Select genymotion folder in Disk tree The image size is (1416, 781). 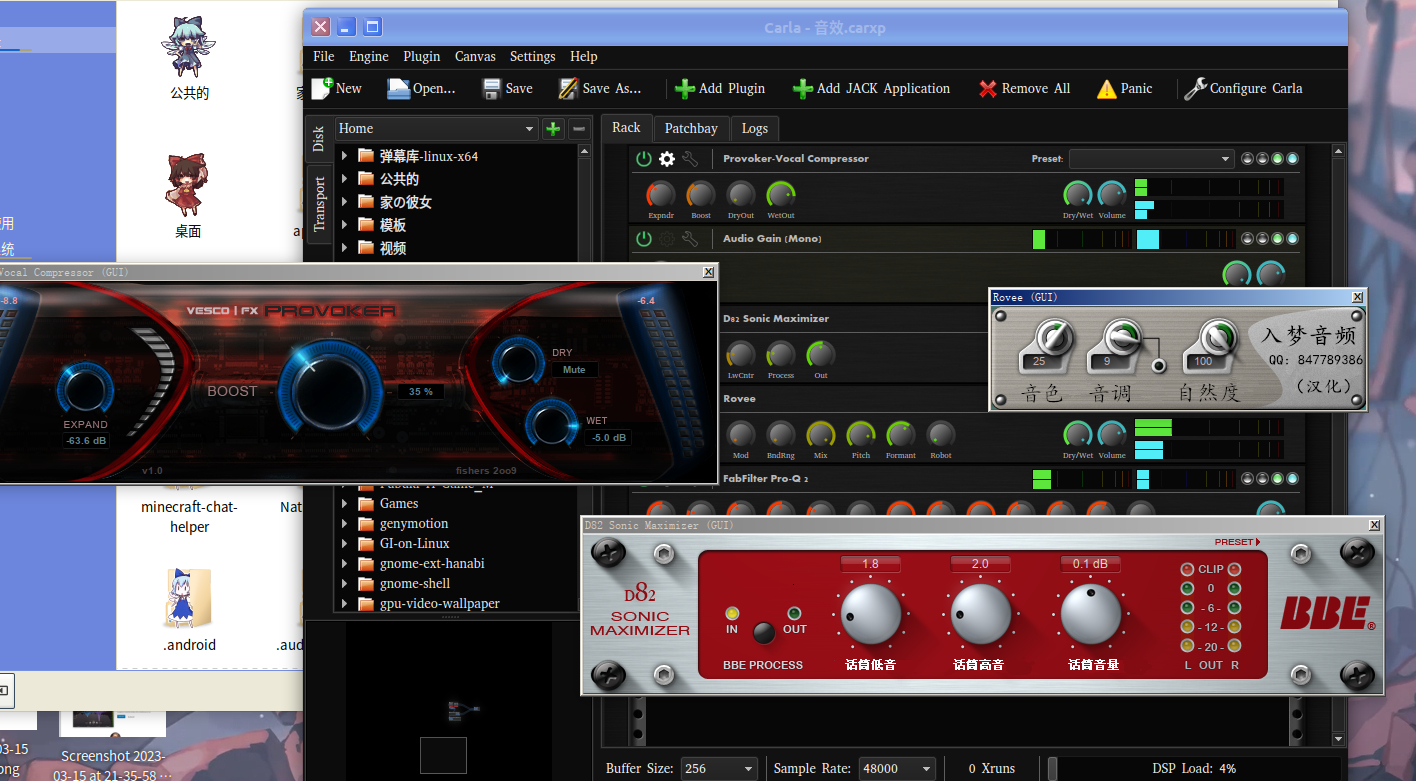pos(414,523)
